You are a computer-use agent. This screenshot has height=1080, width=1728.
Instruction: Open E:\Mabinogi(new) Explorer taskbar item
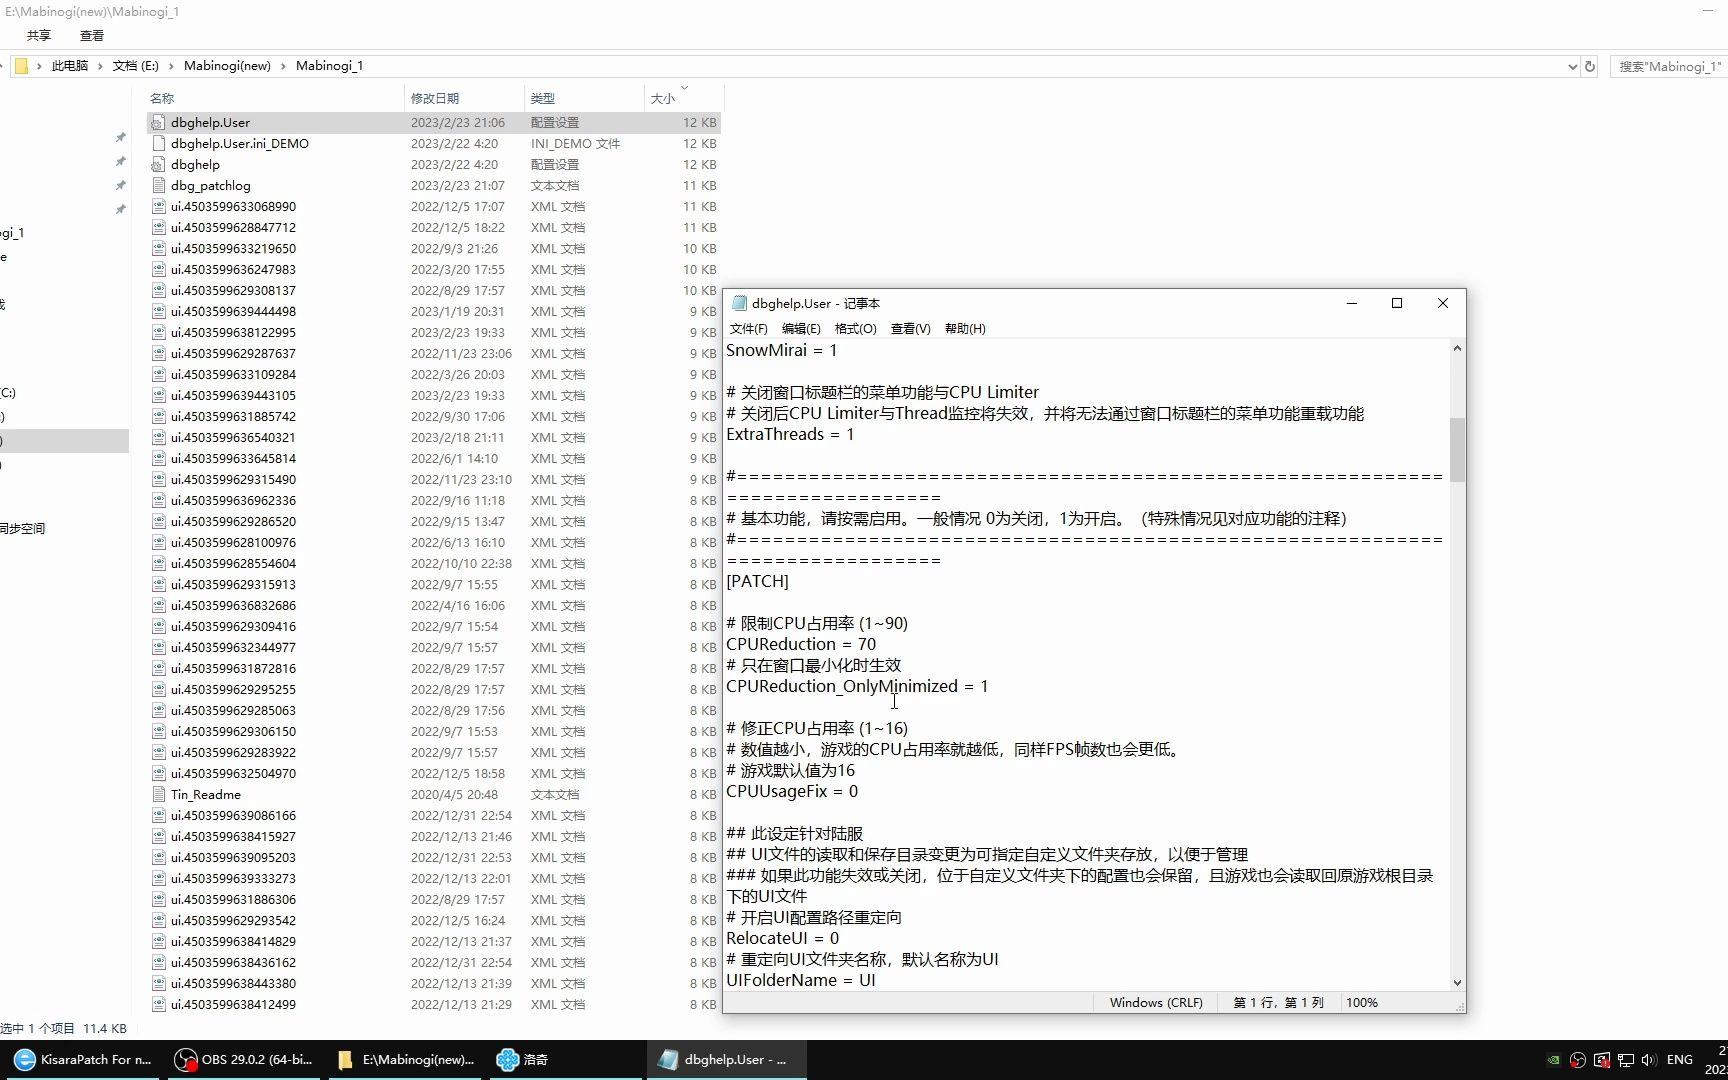[x=406, y=1059]
